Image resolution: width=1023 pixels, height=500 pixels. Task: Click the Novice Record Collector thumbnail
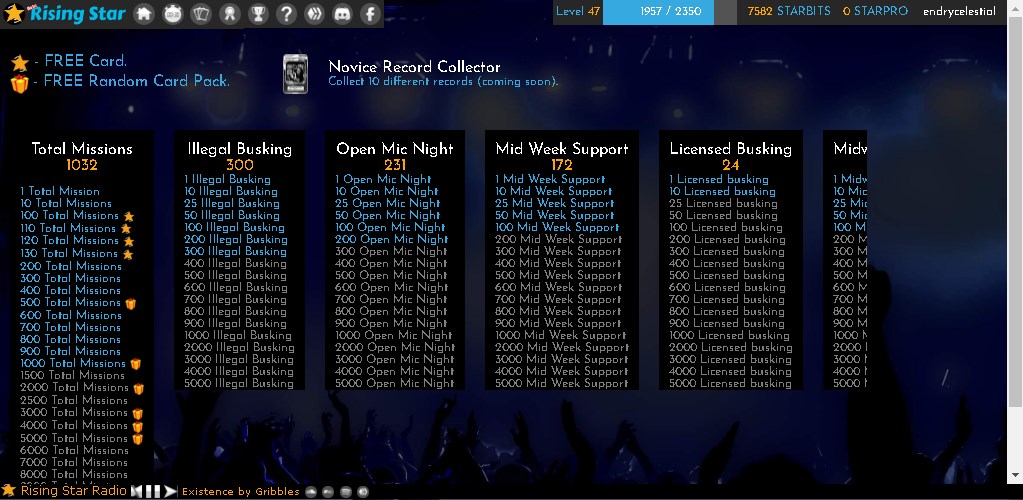(295, 74)
